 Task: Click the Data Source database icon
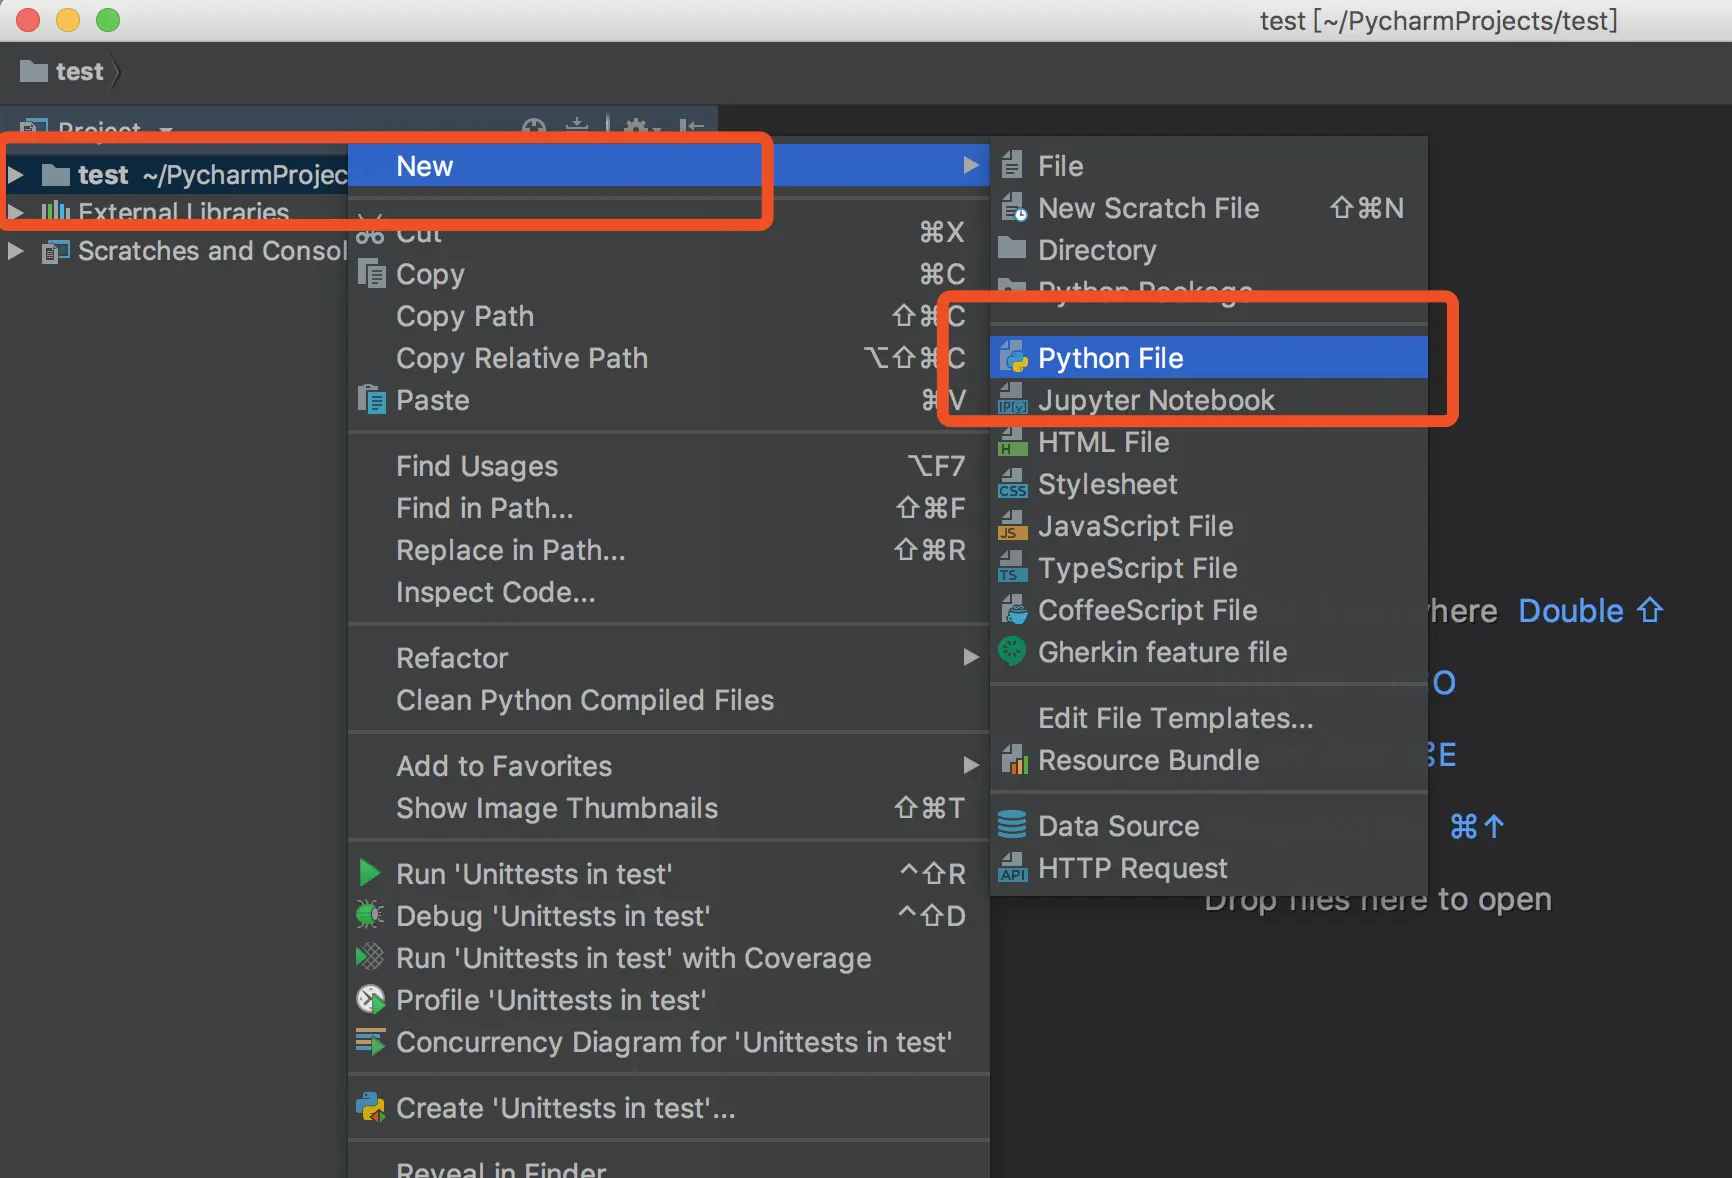pyautogui.click(x=1012, y=825)
